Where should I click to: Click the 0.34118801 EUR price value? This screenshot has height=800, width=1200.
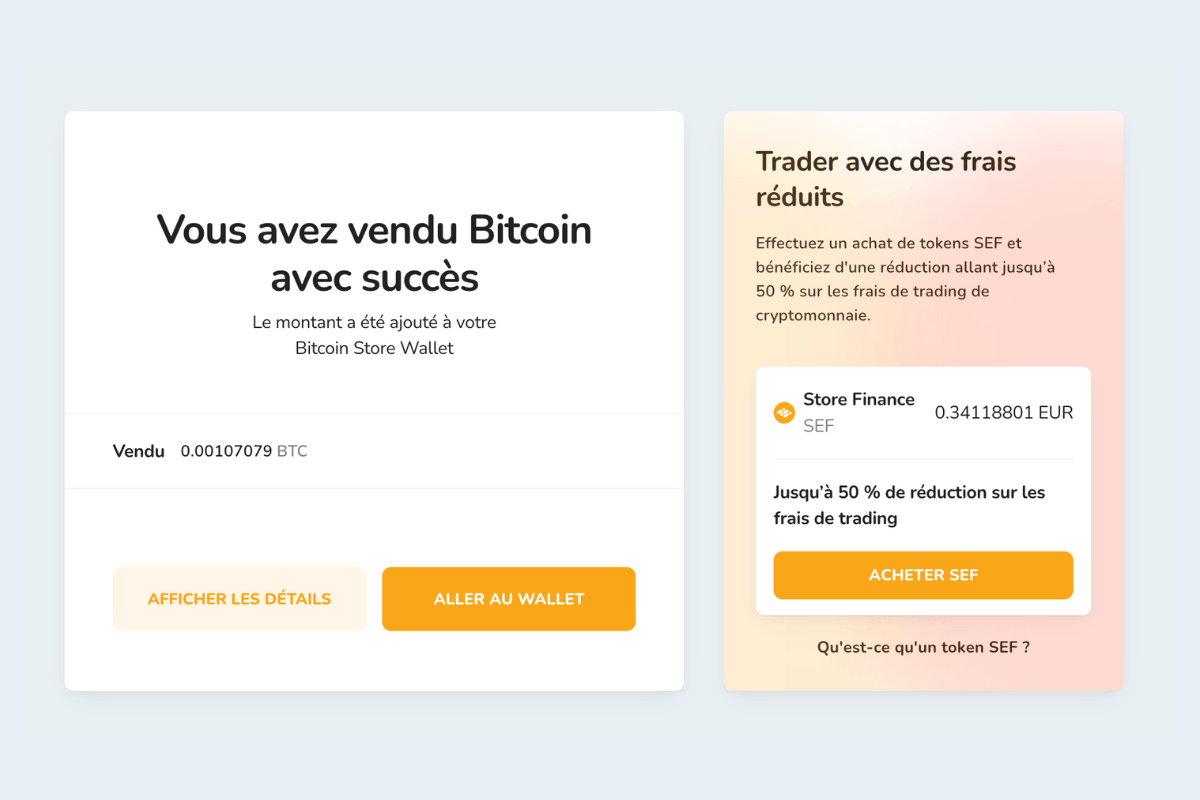click(1003, 411)
